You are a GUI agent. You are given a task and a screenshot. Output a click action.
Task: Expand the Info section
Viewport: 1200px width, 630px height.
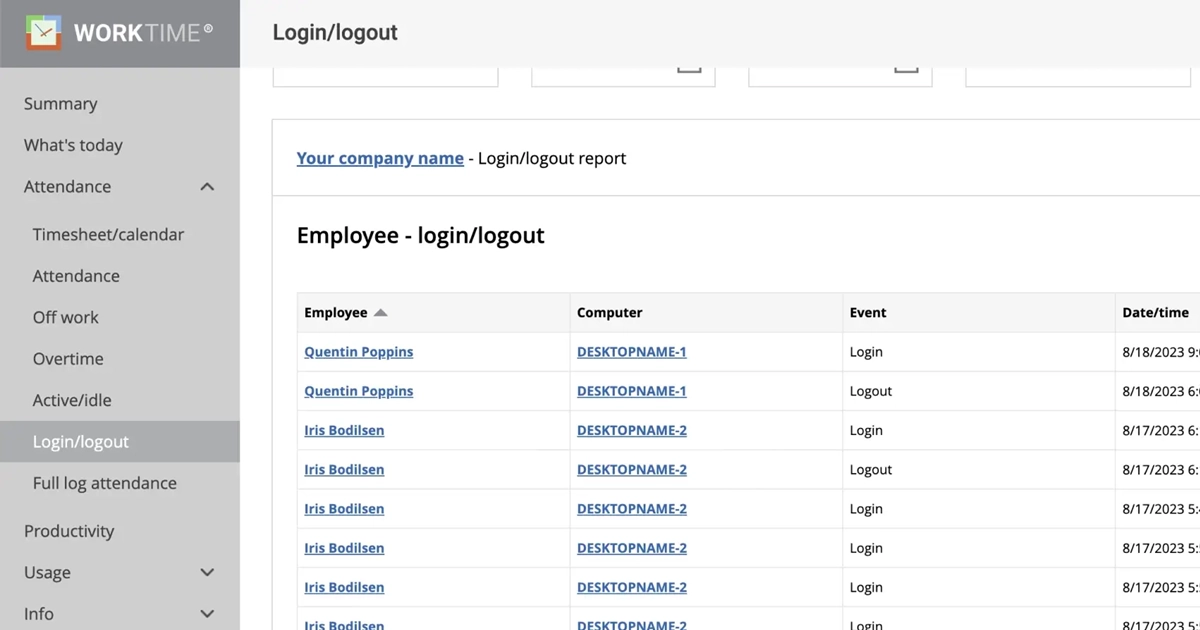[x=207, y=613]
